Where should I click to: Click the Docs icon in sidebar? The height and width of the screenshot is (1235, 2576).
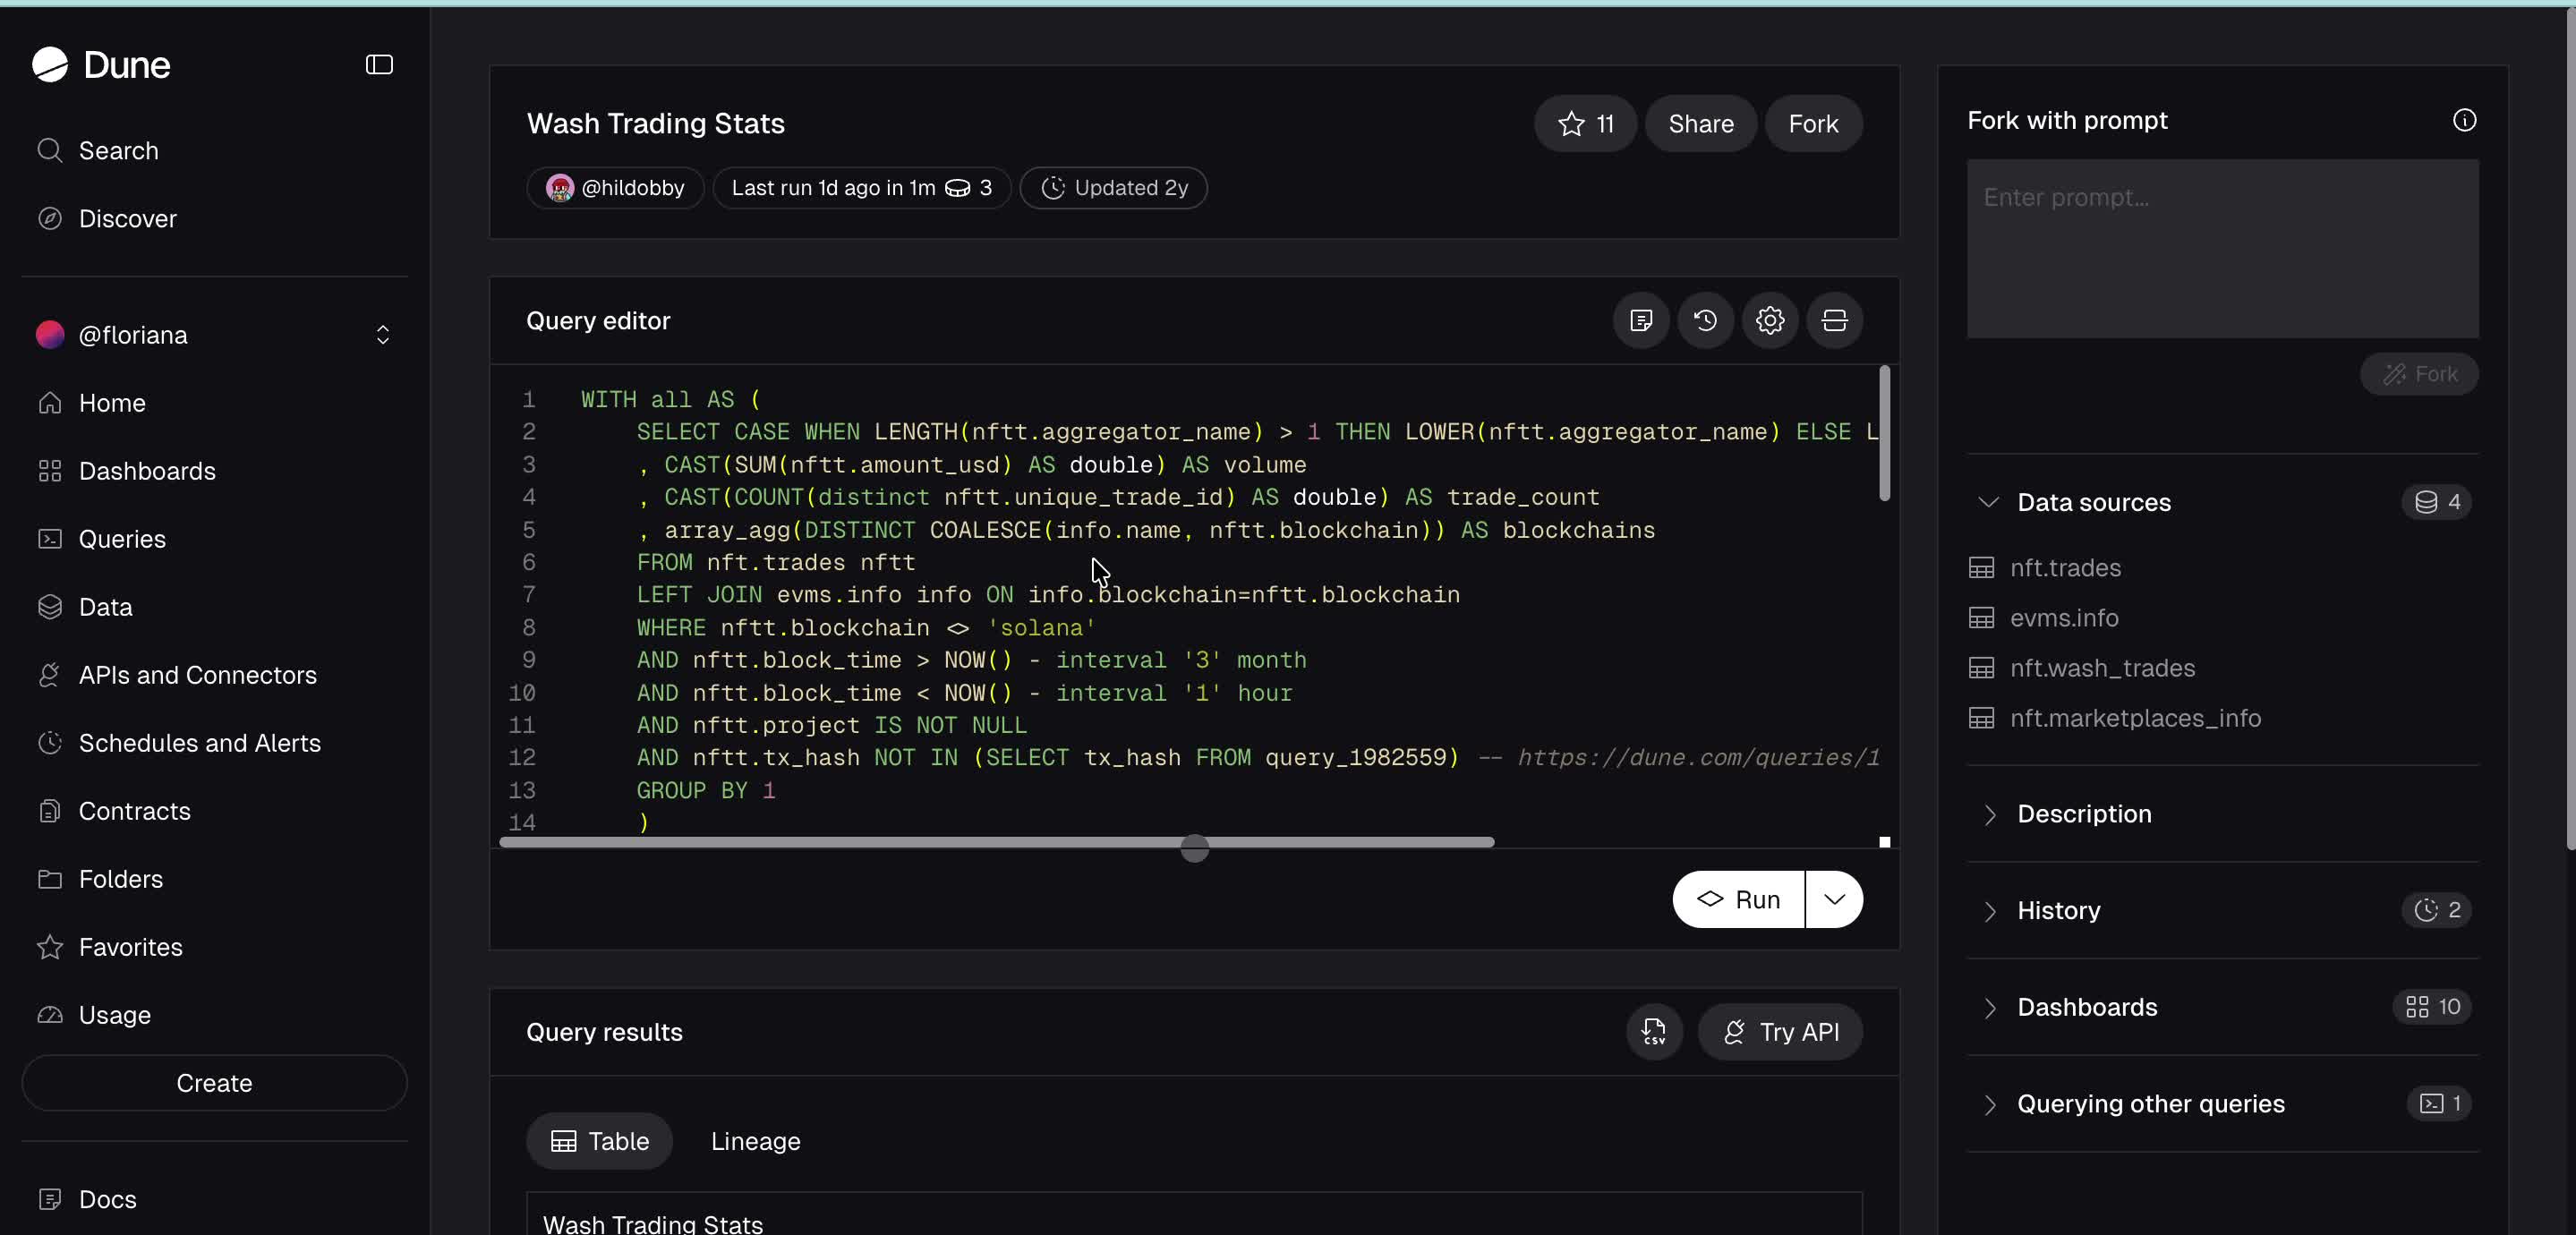(50, 1199)
